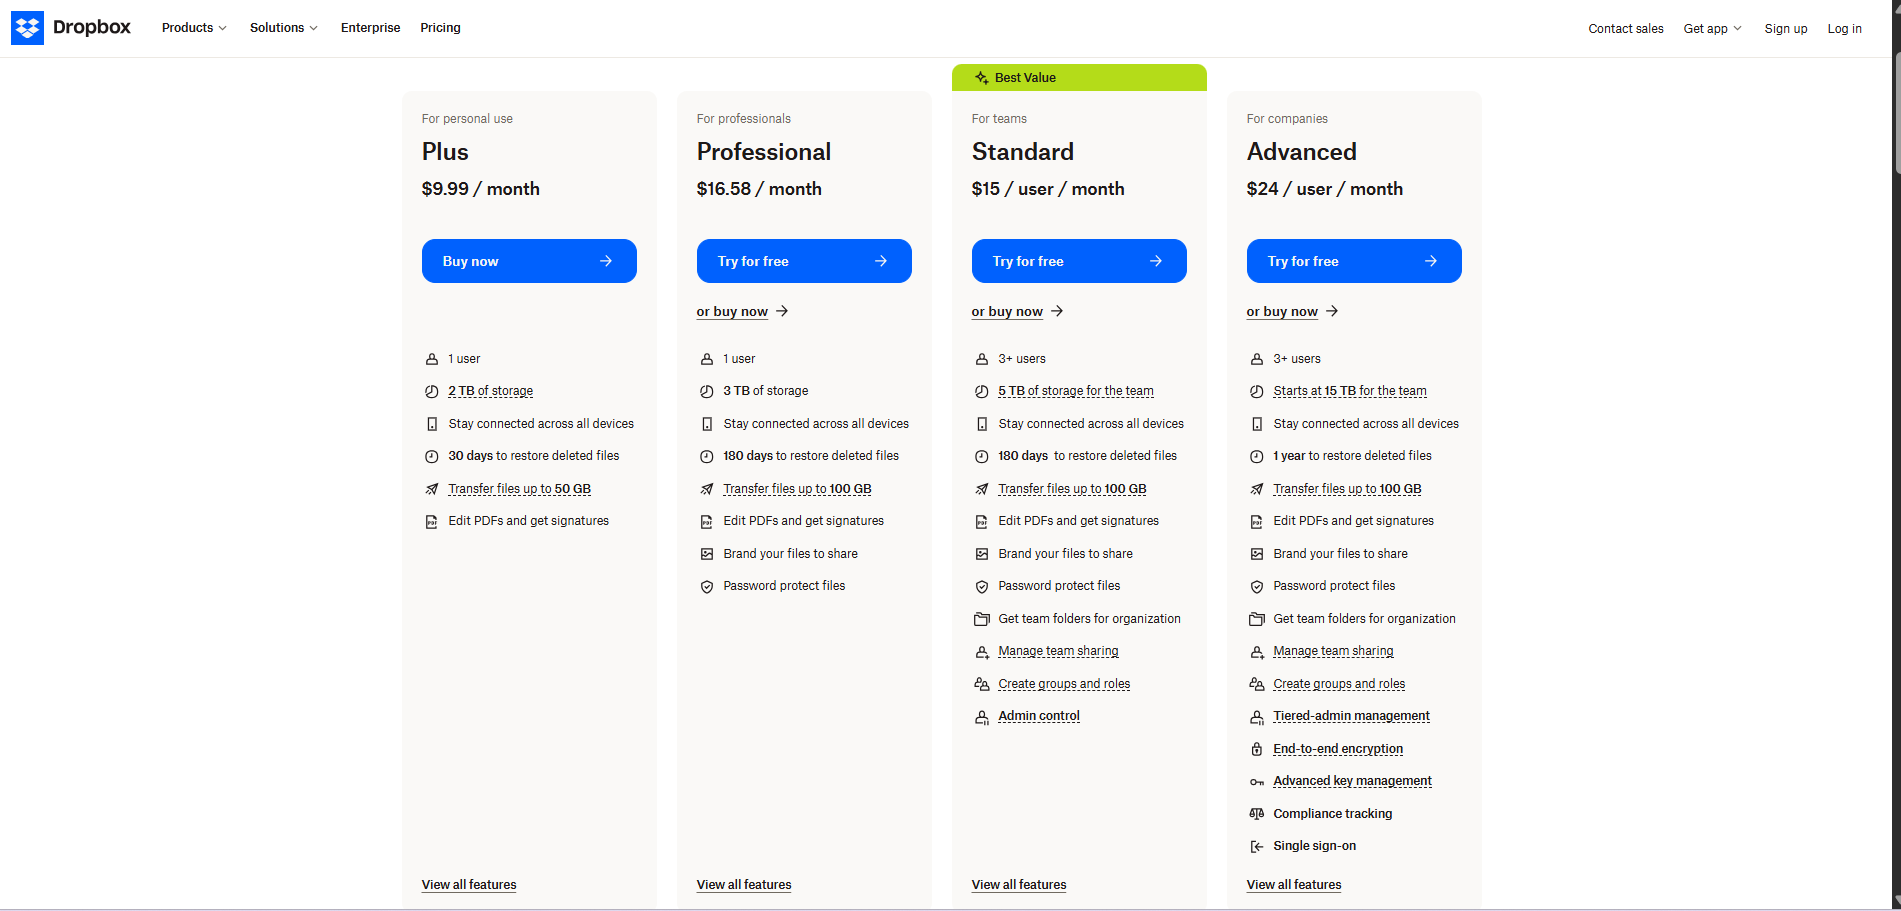This screenshot has height=911, width=1901.
Task: Click the PDF icon beside Edit PDFs on Advanced
Action: 1256,521
